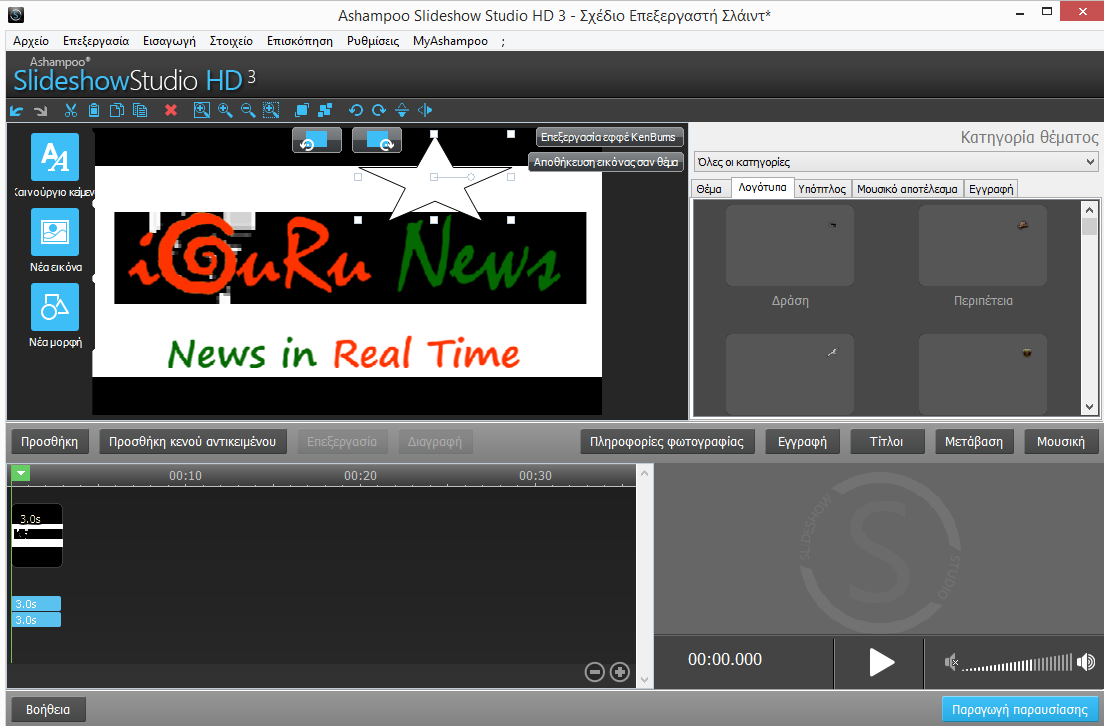Switch to the Υπότιτλος tab

point(823,188)
